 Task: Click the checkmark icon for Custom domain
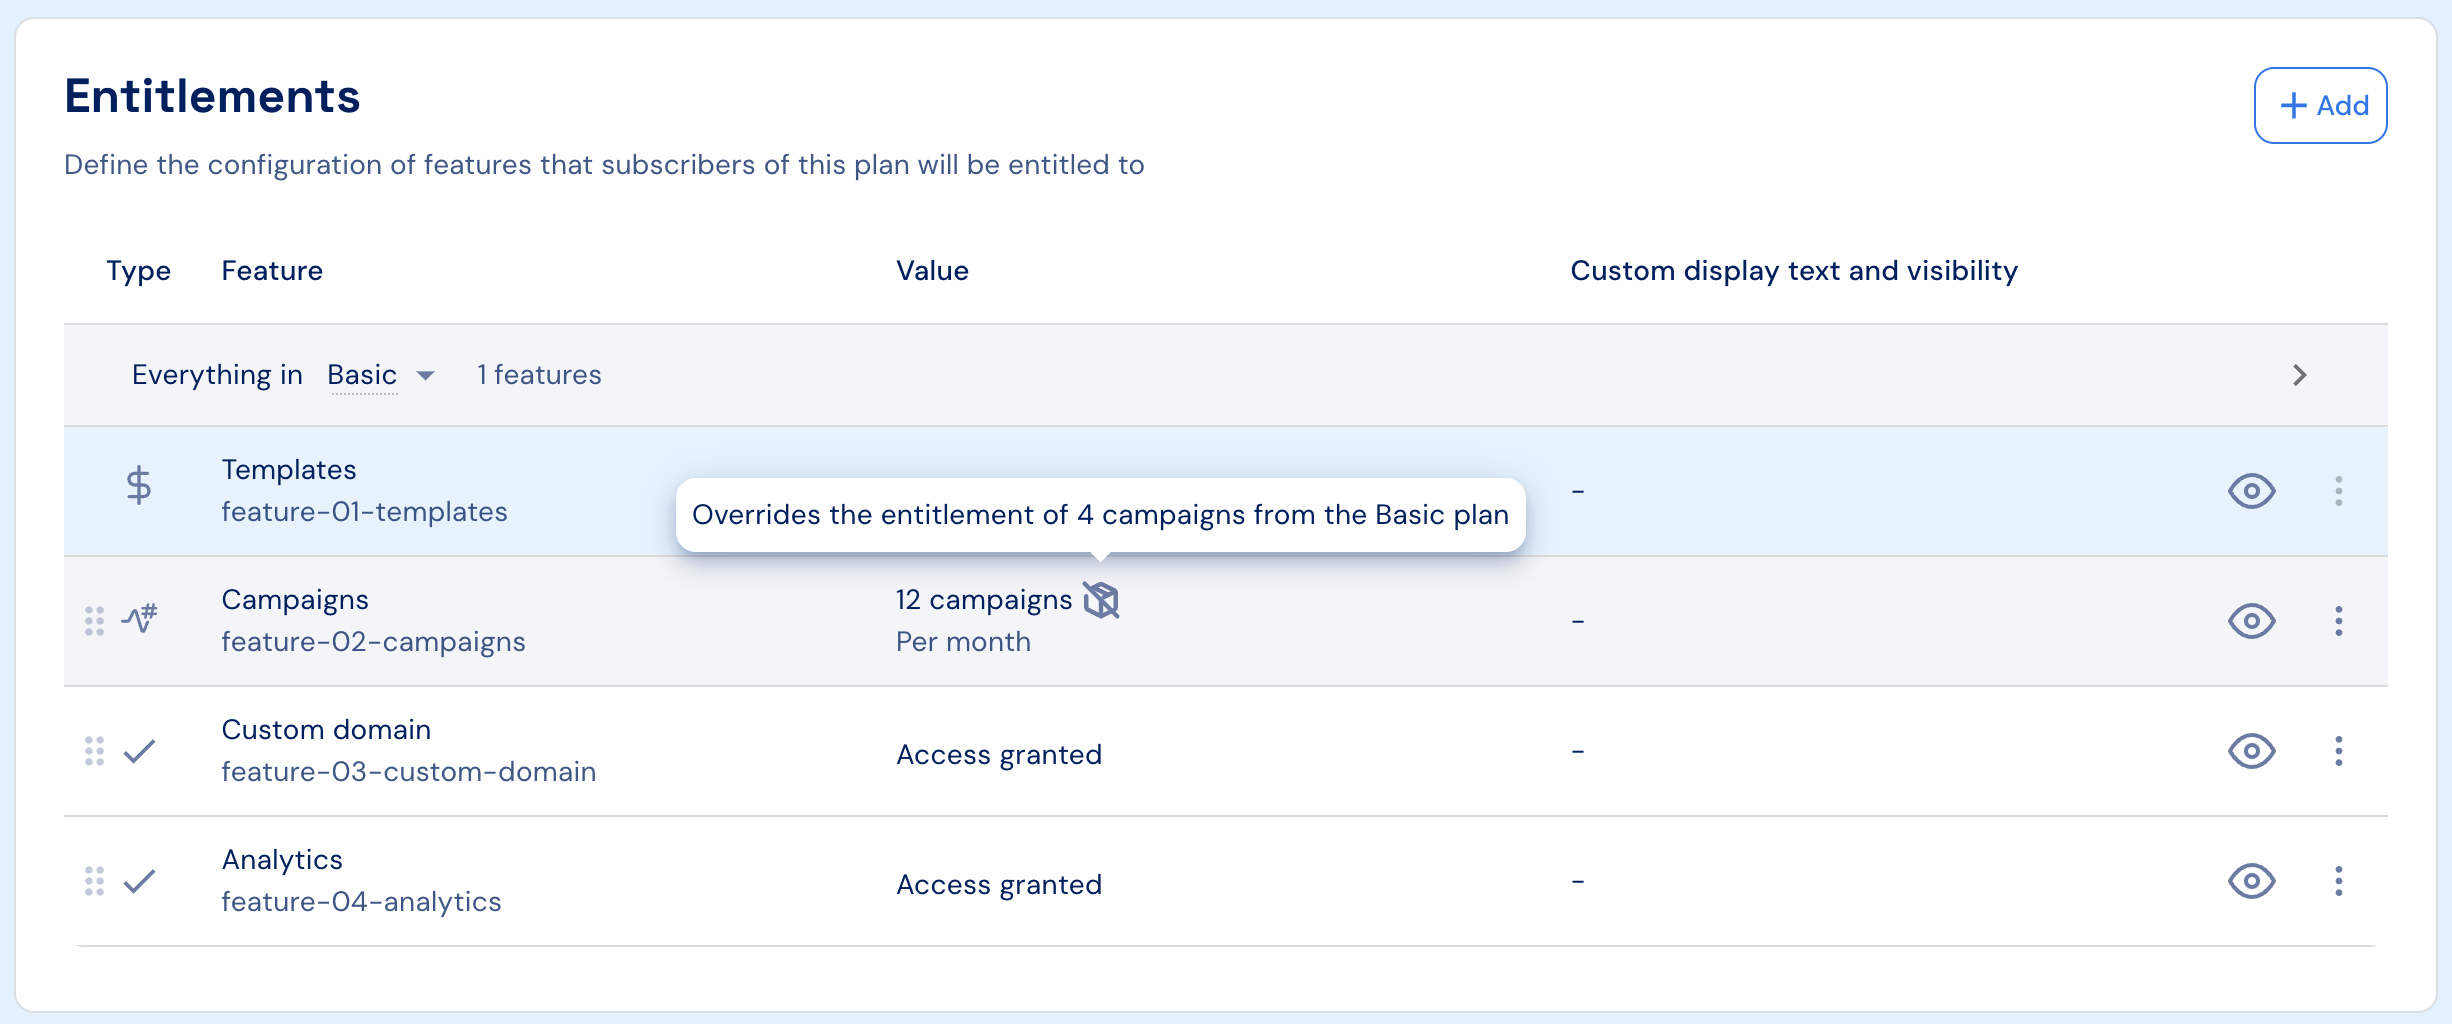pos(139,751)
